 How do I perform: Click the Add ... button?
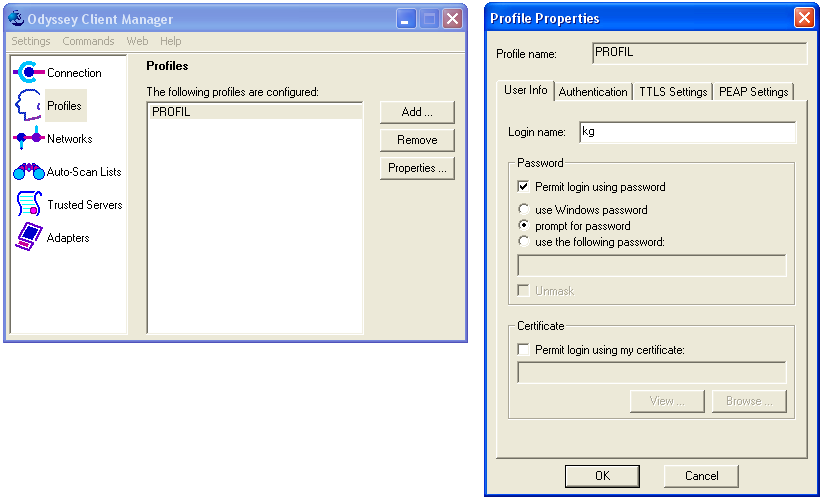tap(417, 112)
